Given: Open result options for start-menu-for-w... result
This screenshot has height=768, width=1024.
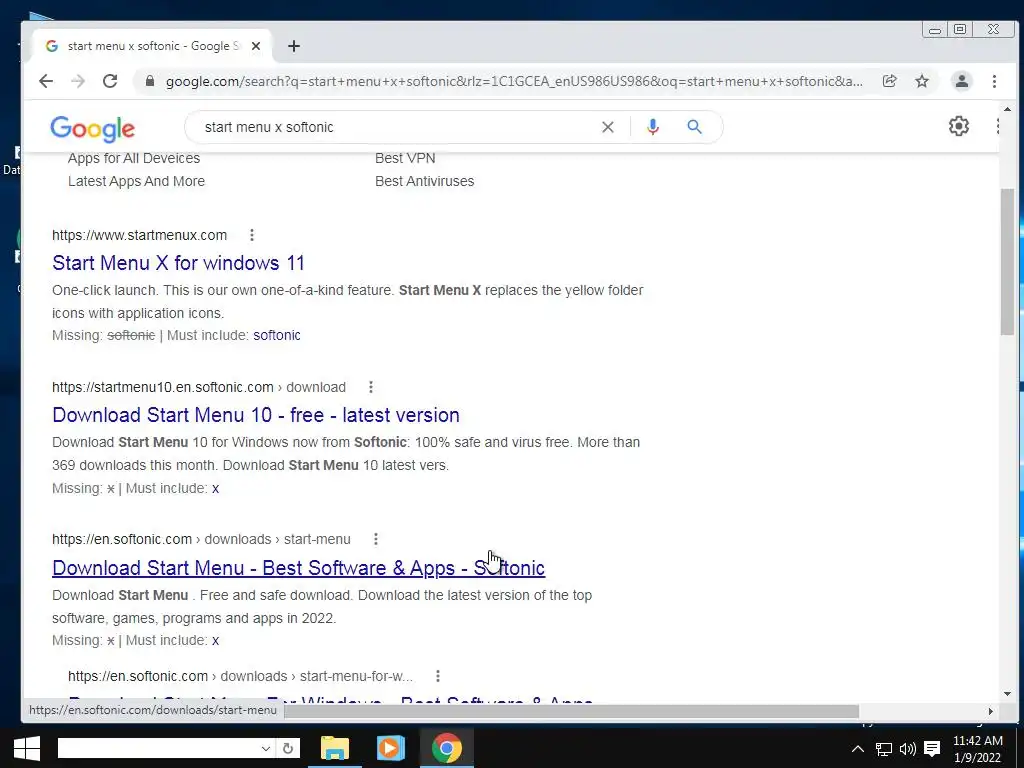Looking at the screenshot, I should point(438,676).
